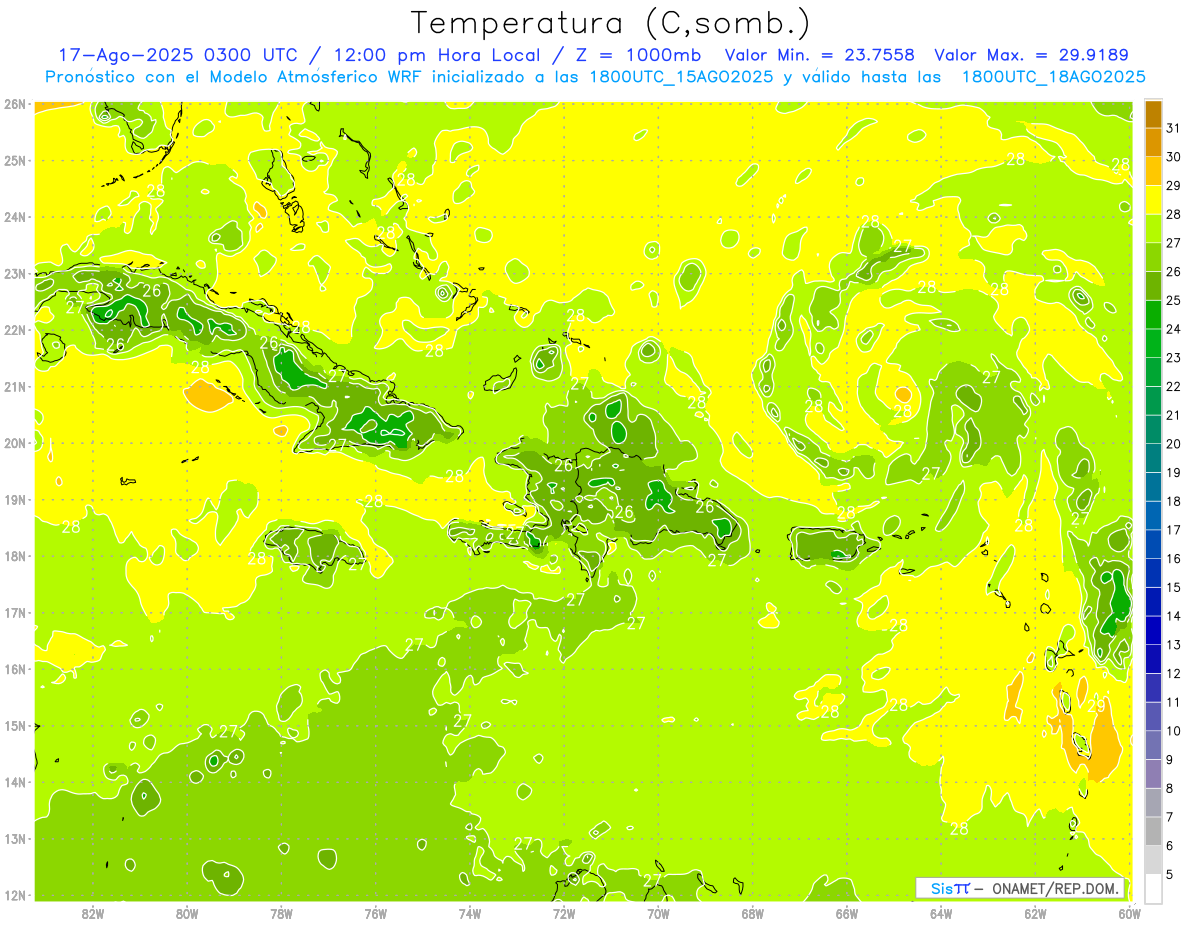Screen dimensions: 1200x927
Task: Click the 14N latitude axis label
Action: pyautogui.click(x=15, y=782)
